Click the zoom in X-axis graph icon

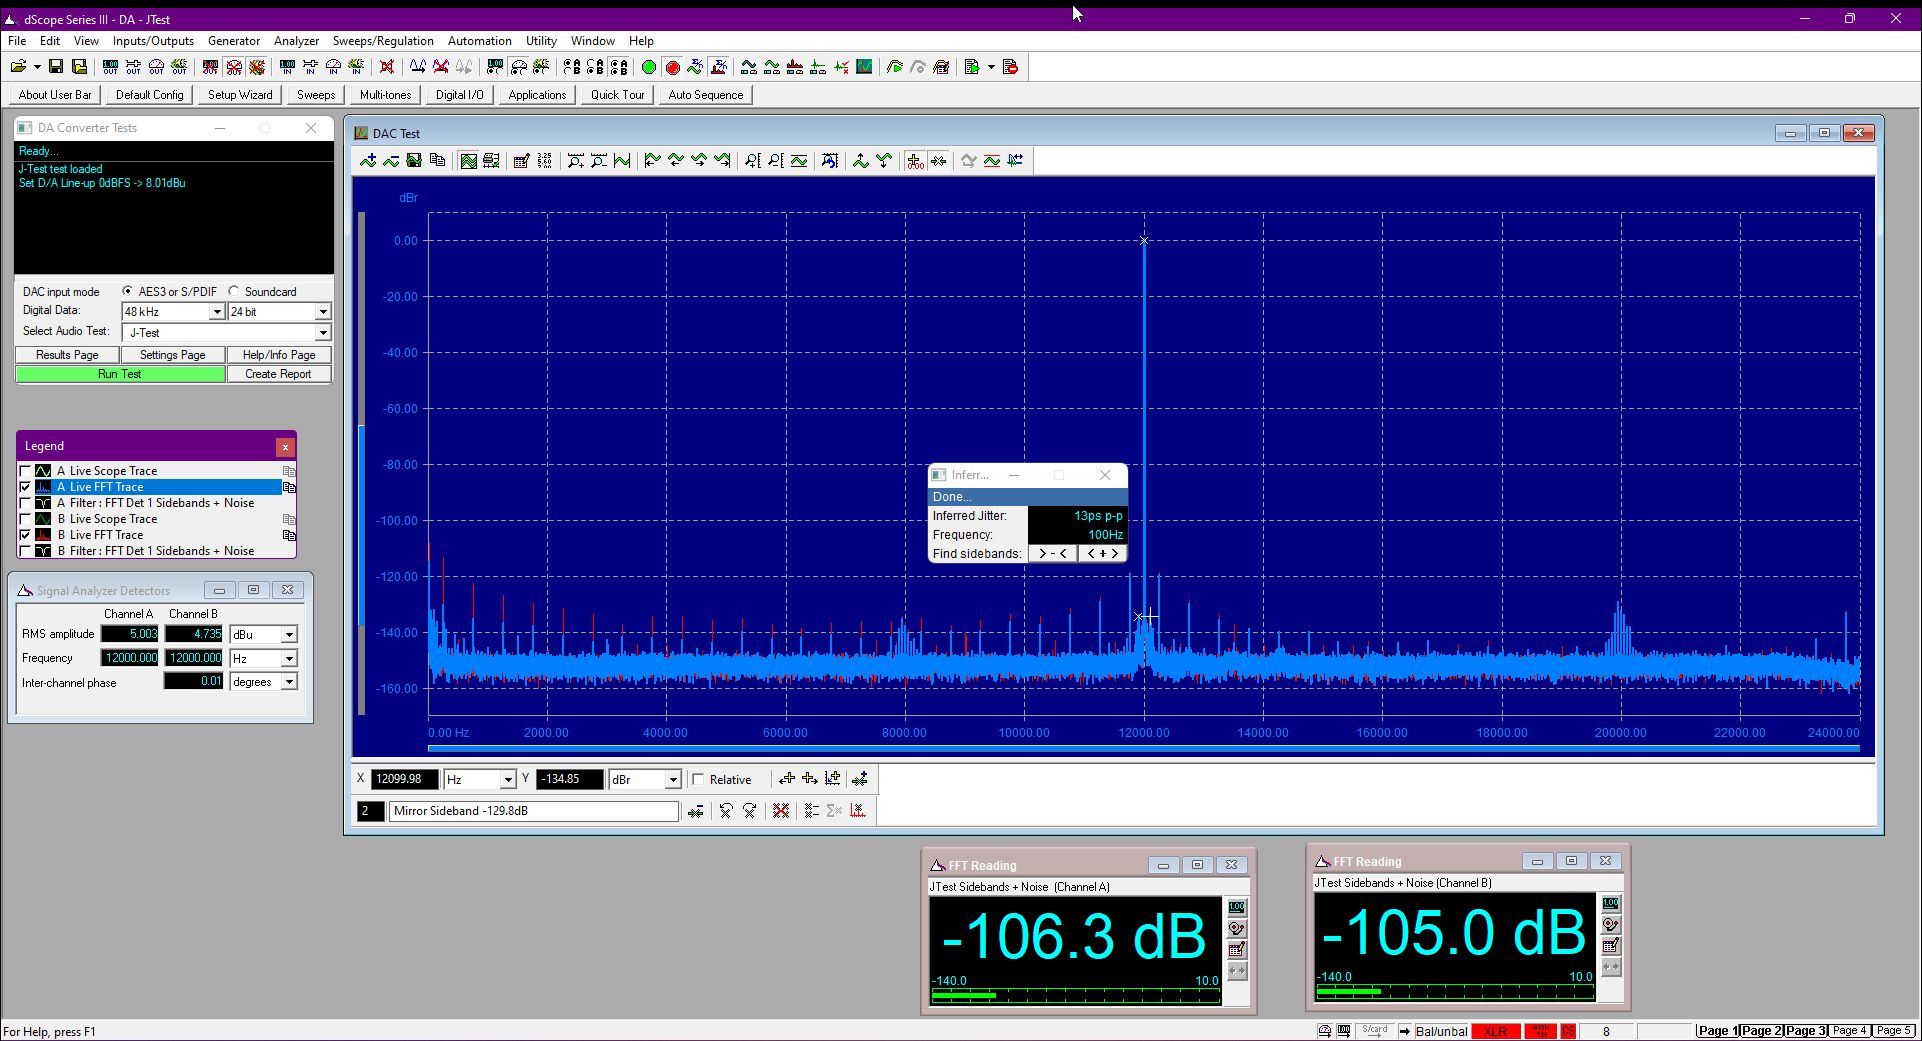coord(576,161)
